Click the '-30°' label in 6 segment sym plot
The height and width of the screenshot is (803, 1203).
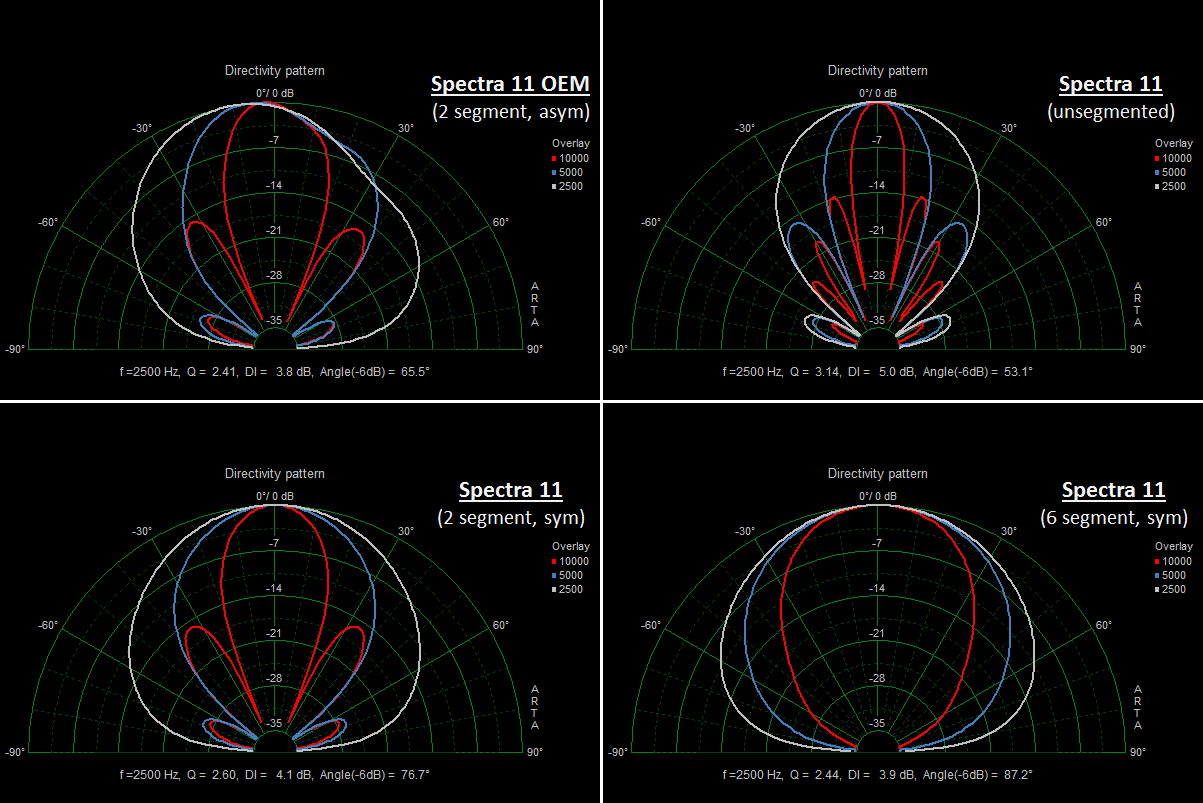click(x=745, y=532)
